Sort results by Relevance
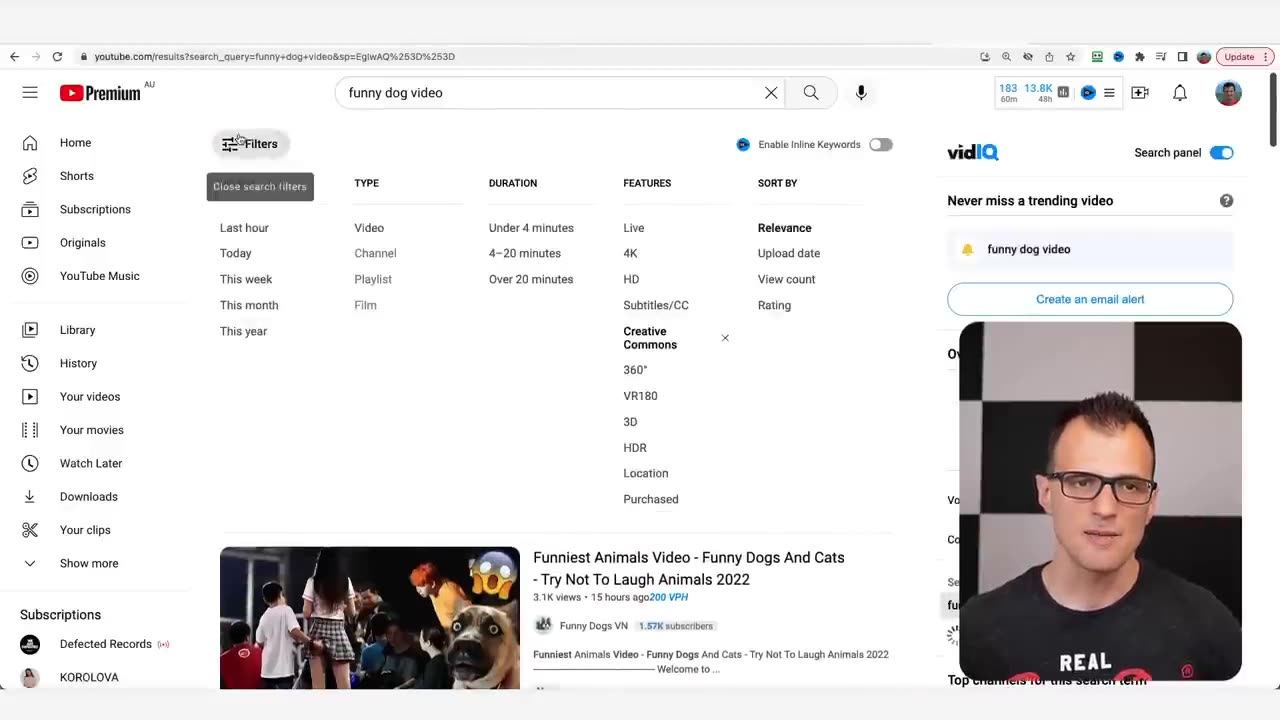Viewport: 1280px width, 720px height. [x=785, y=228]
